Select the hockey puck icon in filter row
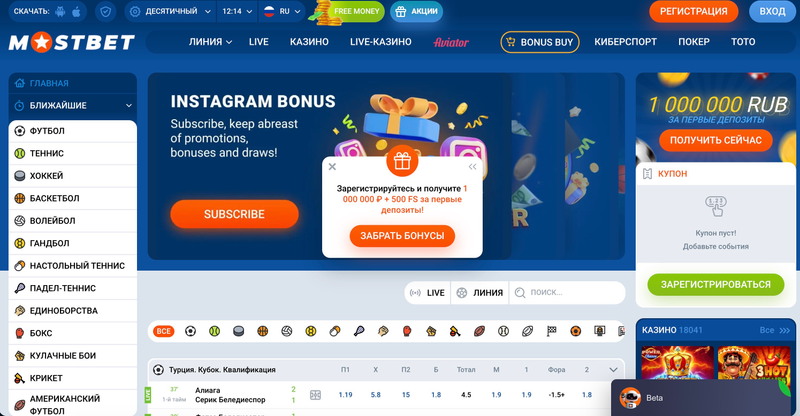This screenshot has width=800, height=416. click(238, 331)
